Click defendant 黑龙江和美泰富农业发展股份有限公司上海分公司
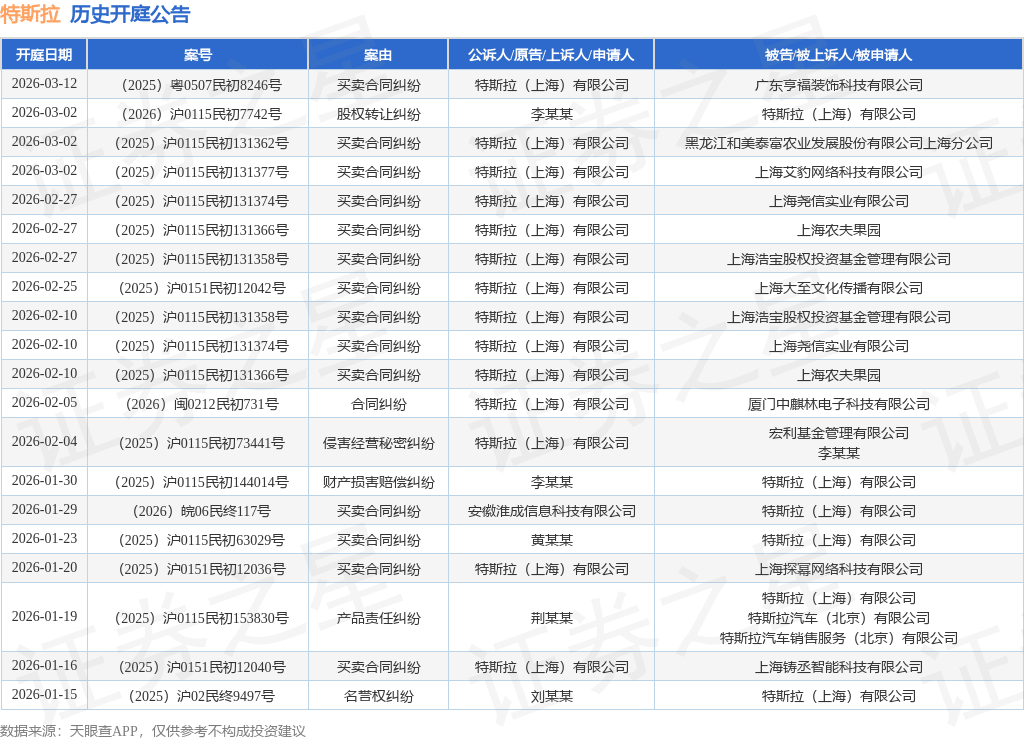This screenshot has height=740, width=1024. pyautogui.click(x=839, y=143)
